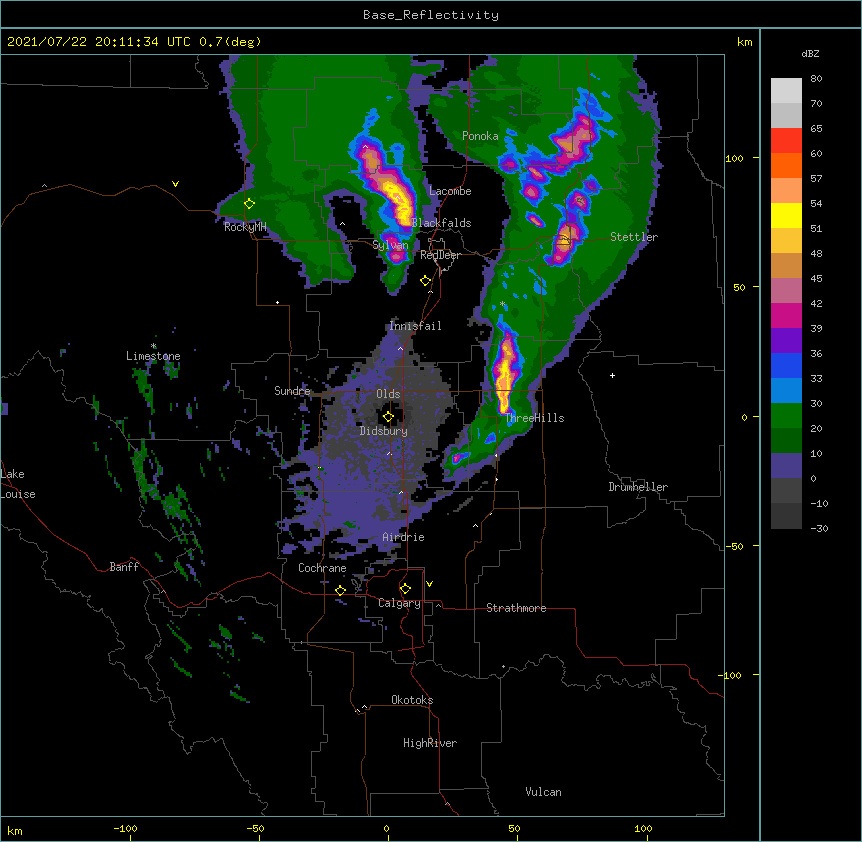Viewport: 862px width, 842px height.
Task: Select the Drumheller label
Action: pyautogui.click(x=638, y=487)
